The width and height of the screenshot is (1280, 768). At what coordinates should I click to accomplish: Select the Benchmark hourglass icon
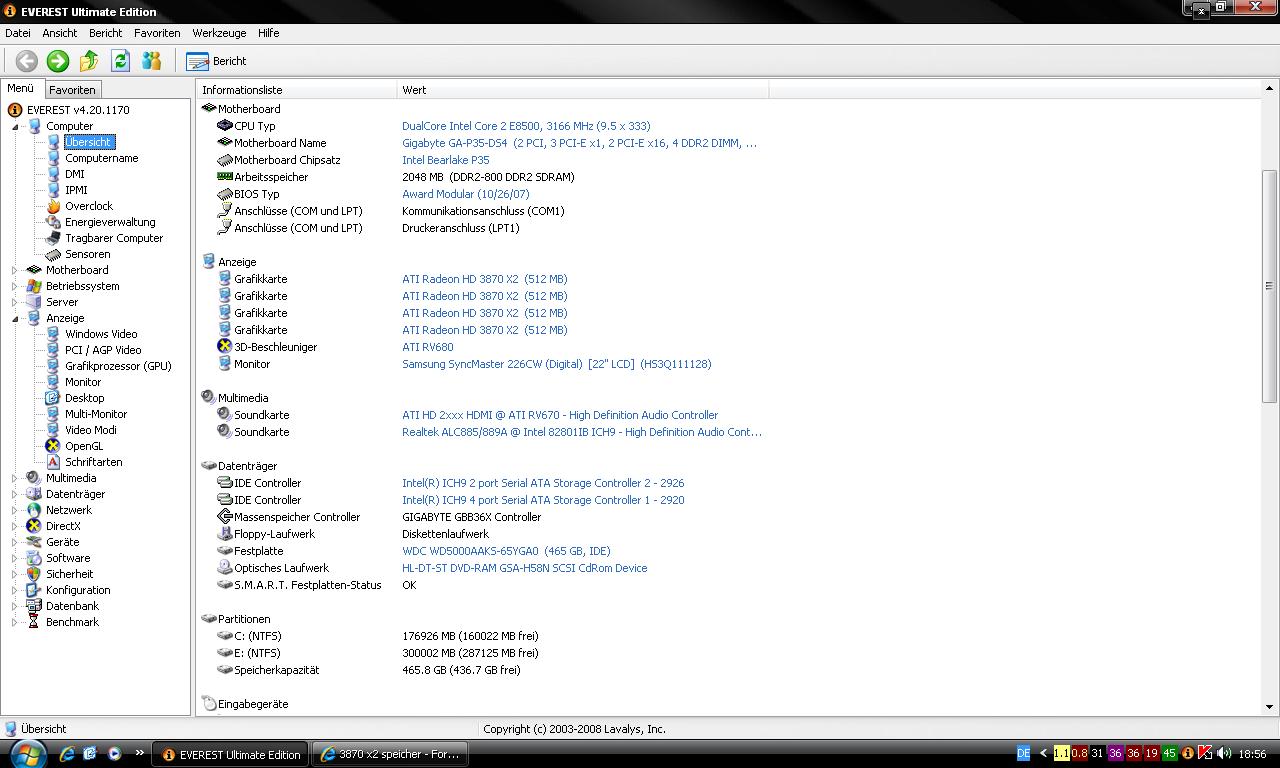pyautogui.click(x=34, y=622)
